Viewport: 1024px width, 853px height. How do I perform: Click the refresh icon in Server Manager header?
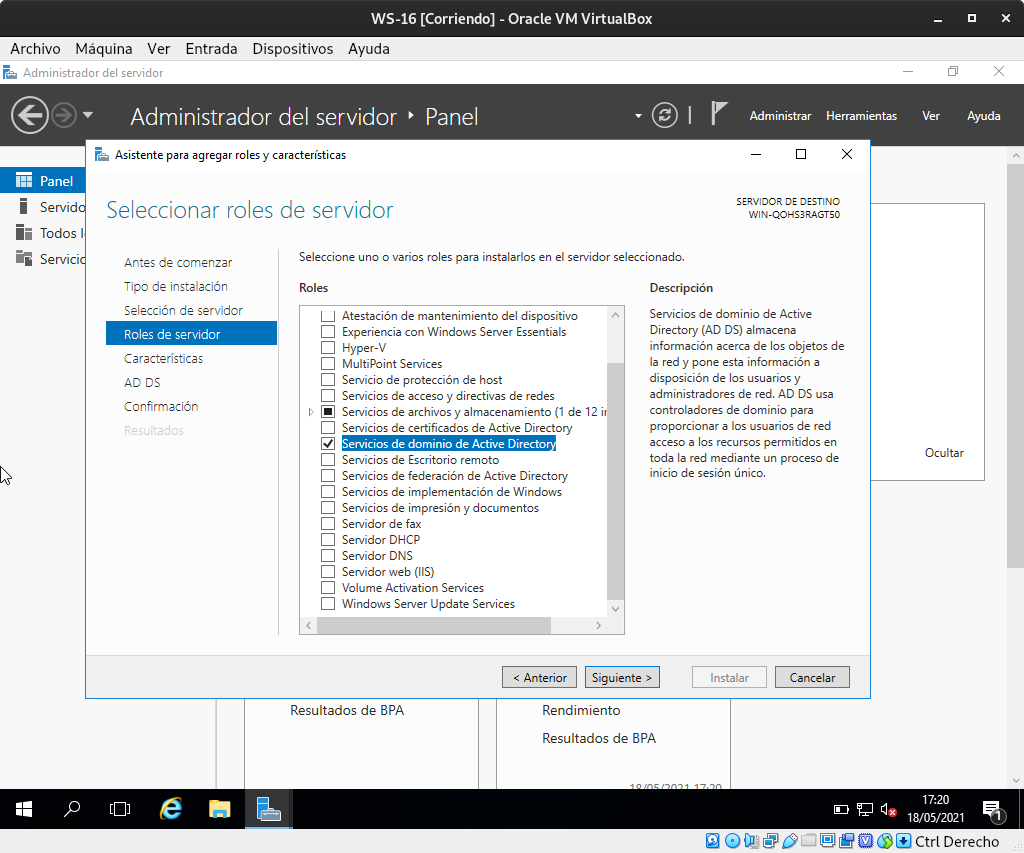[665, 116]
